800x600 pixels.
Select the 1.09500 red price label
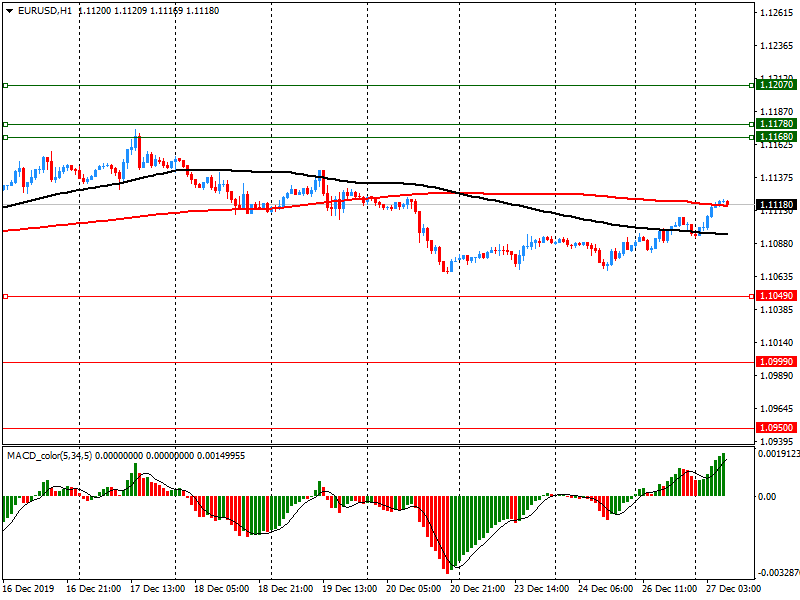tap(776, 428)
